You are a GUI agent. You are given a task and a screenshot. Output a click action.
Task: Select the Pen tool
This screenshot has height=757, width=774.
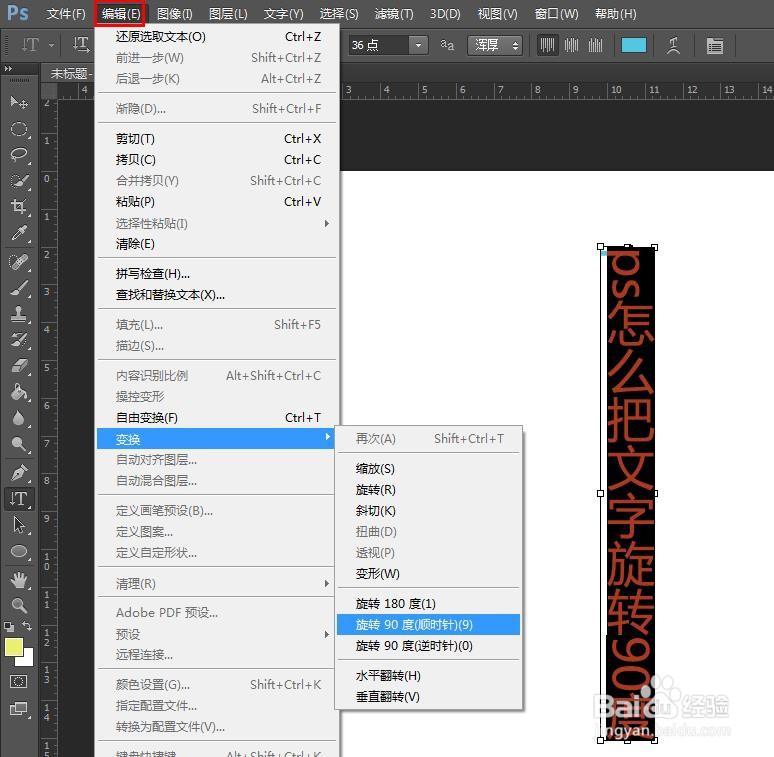19,473
